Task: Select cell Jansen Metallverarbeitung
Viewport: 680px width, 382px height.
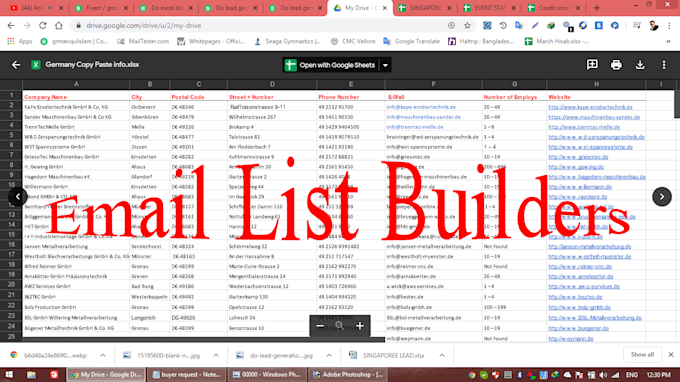Action: pyautogui.click(x=76, y=246)
